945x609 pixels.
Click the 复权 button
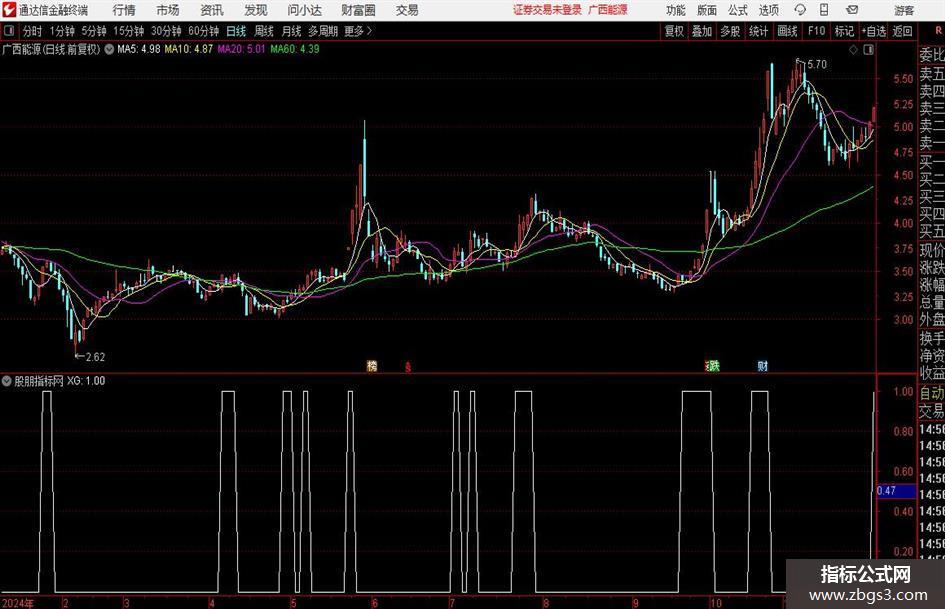(674, 31)
